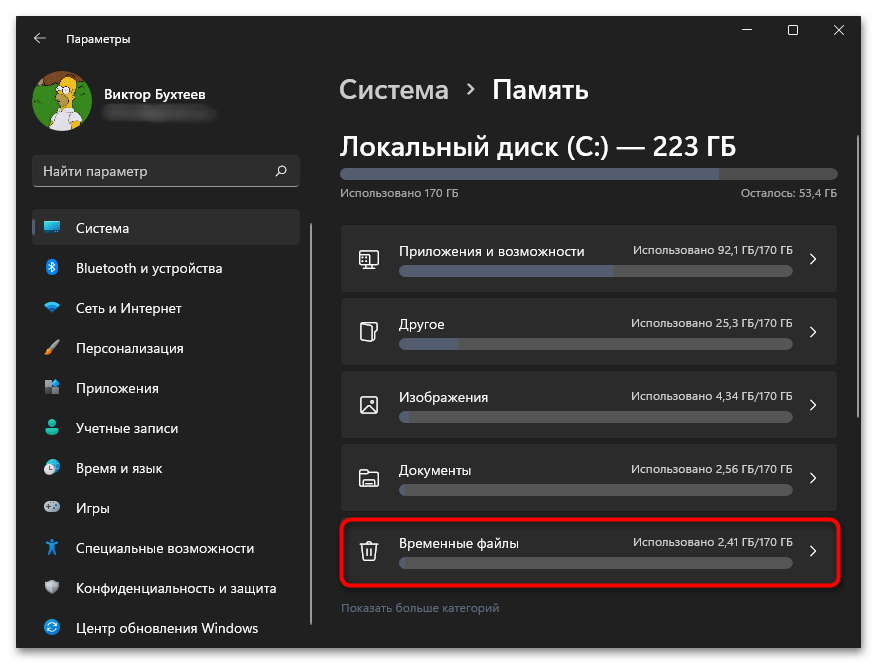This screenshot has width=877, height=664.
Task: Click the sidebar vertical scrollbar
Action: point(310,423)
